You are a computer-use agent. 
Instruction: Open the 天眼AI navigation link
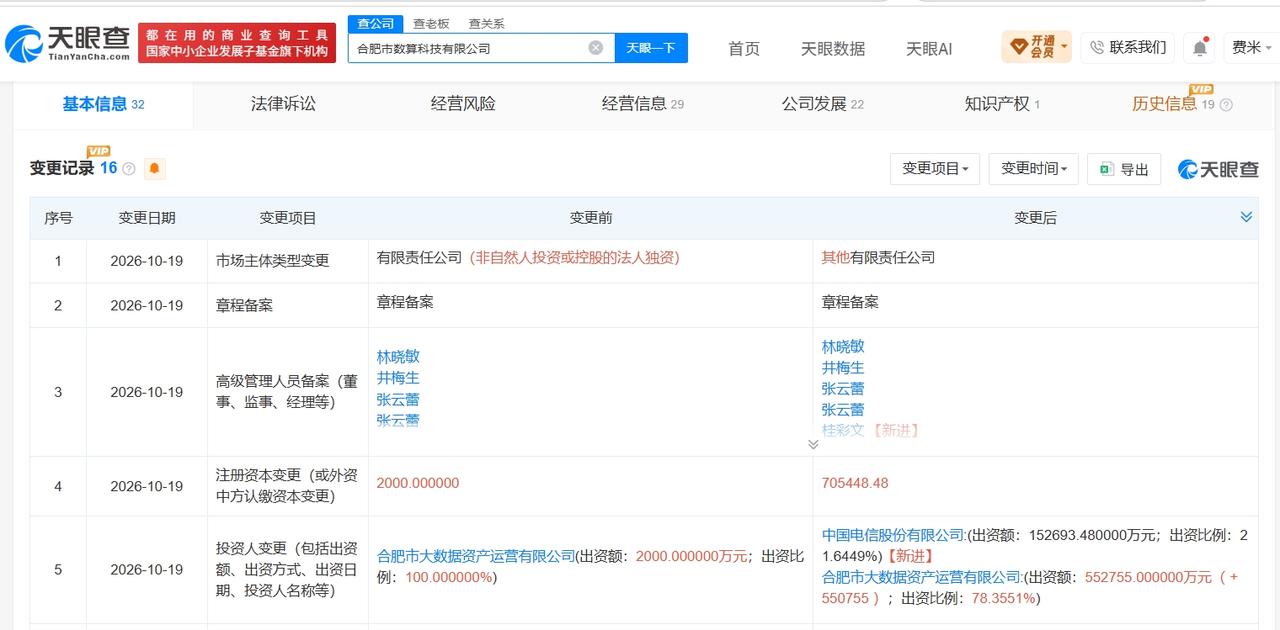(x=929, y=48)
